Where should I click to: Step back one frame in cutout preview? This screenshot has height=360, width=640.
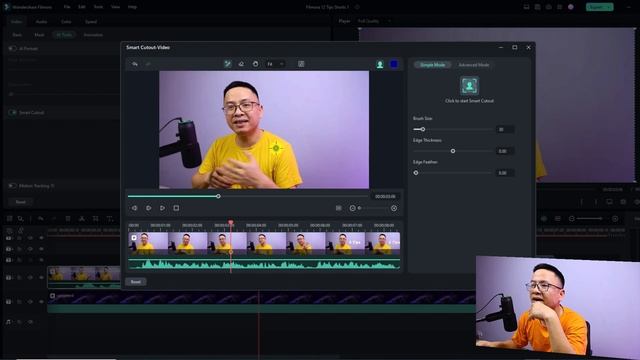[134, 208]
